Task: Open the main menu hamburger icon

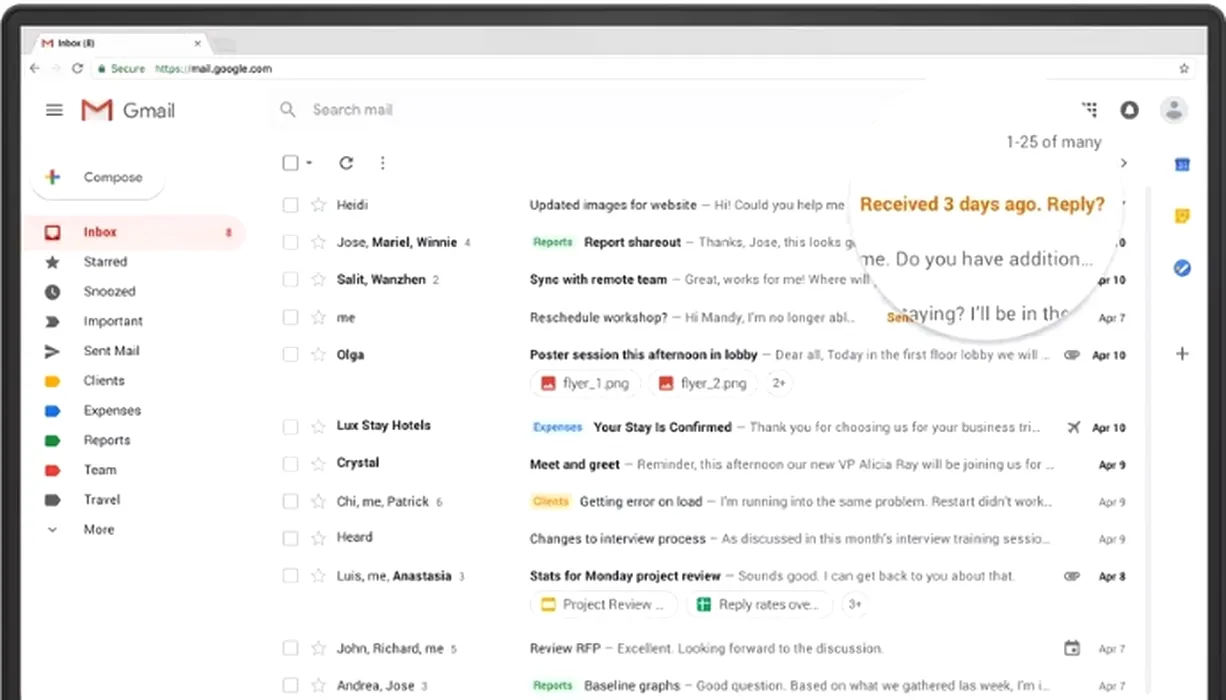Action: point(55,110)
